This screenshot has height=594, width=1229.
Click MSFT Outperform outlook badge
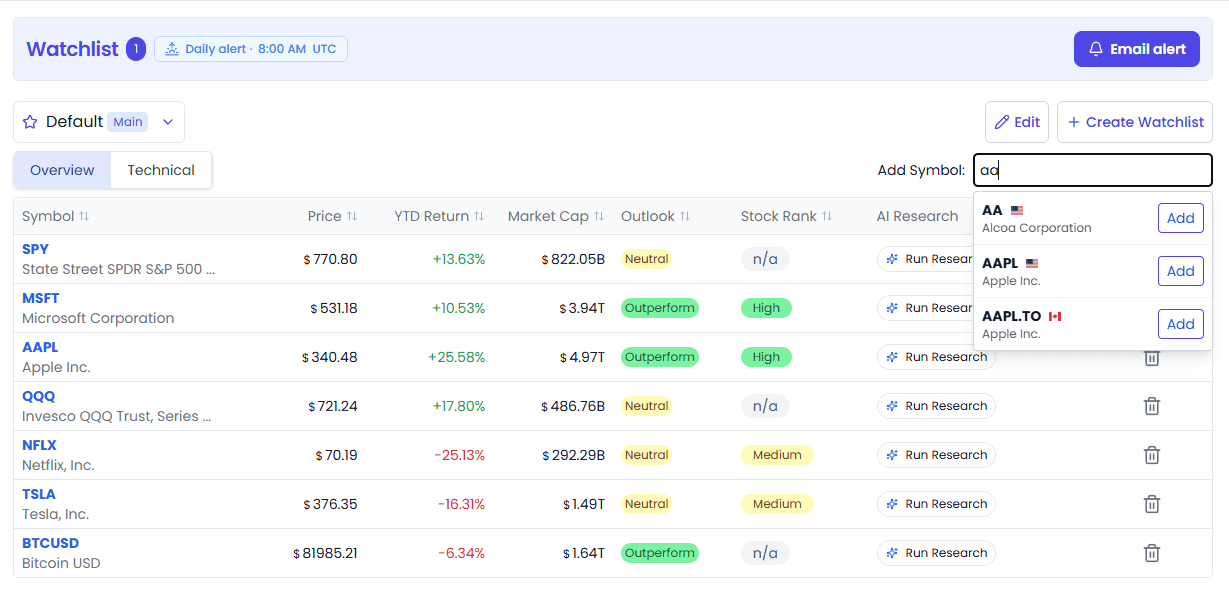(660, 308)
